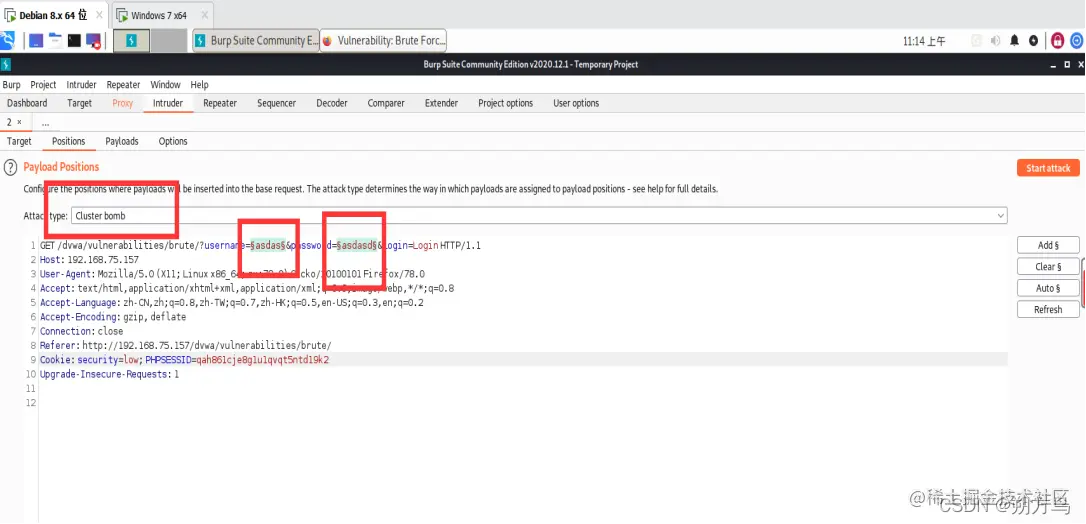Viewport: 1086px width, 524px height.
Task: Click the Referer header line in the request
Action: [186, 345]
